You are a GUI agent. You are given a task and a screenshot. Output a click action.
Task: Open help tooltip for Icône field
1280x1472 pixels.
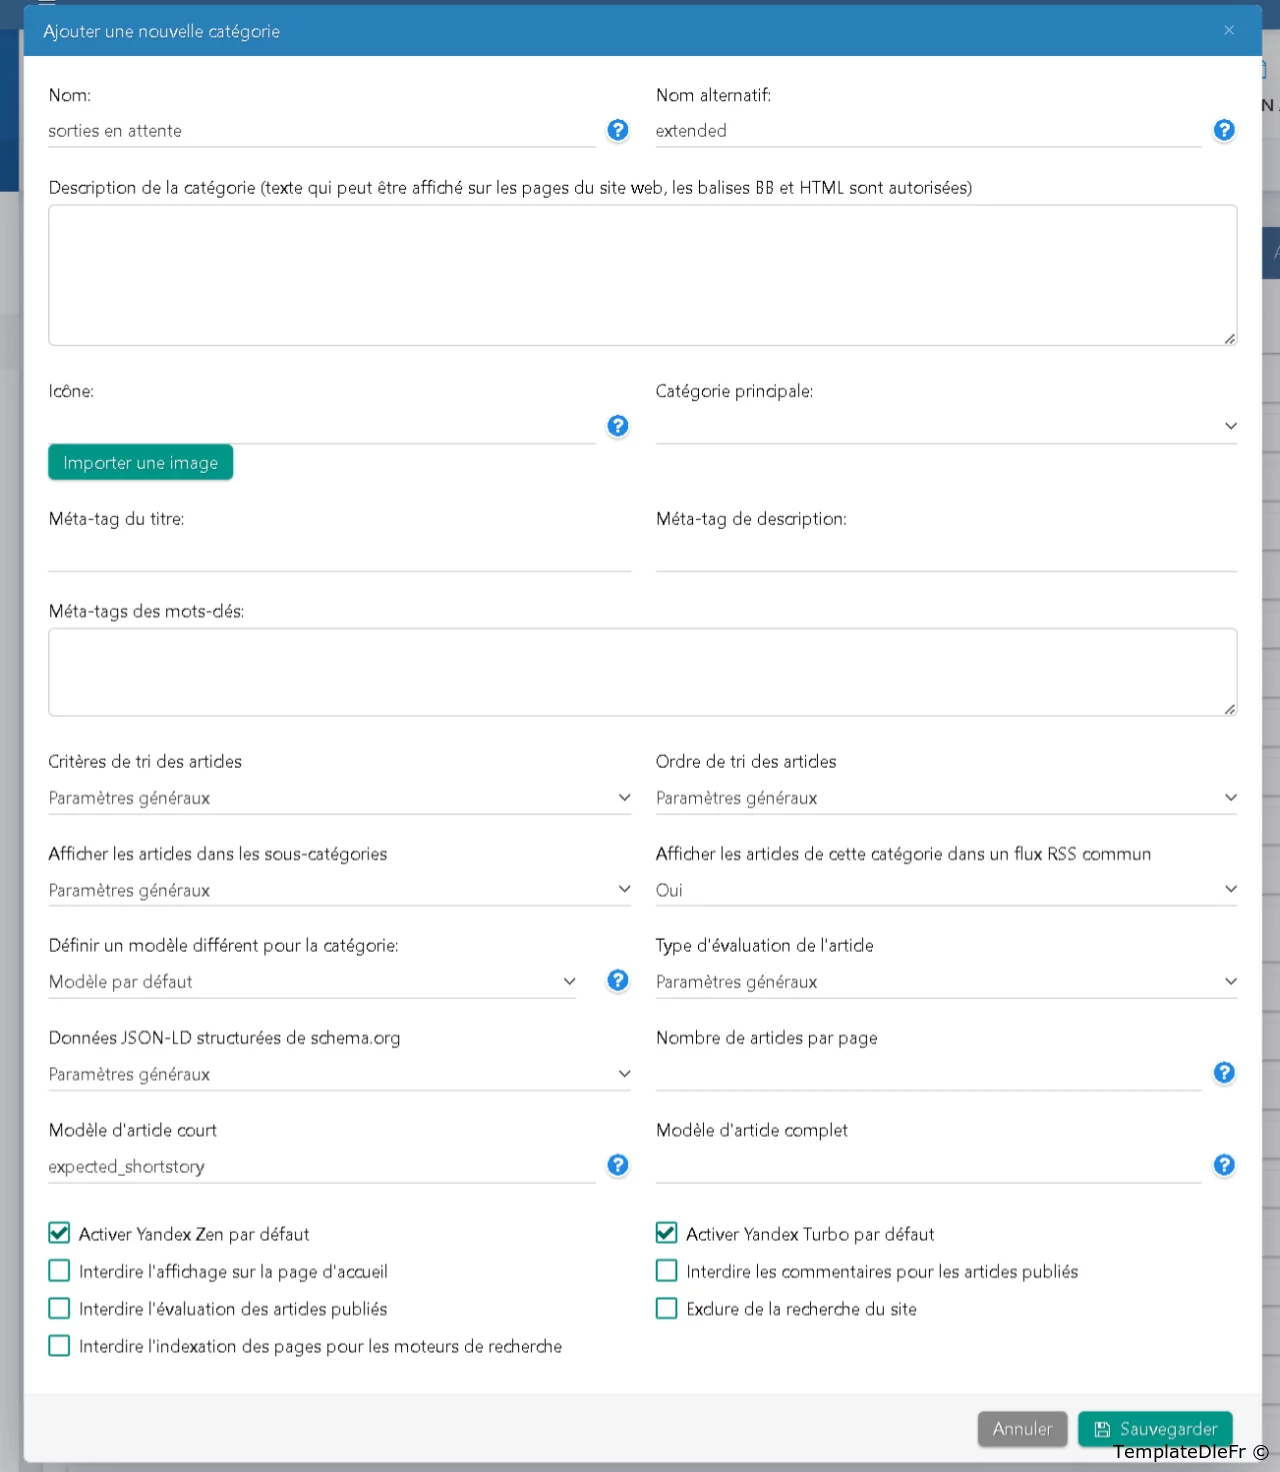(x=618, y=426)
